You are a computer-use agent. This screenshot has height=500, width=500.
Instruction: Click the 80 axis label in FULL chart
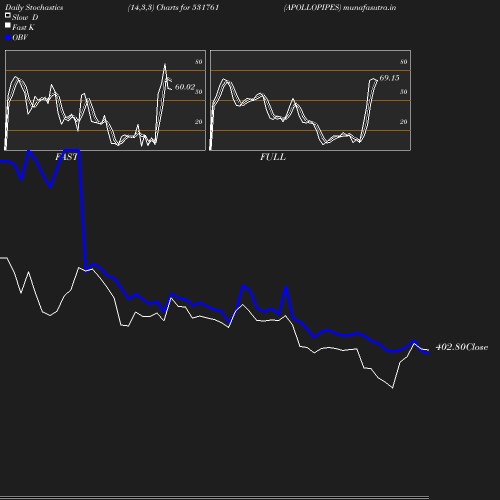[404, 62]
